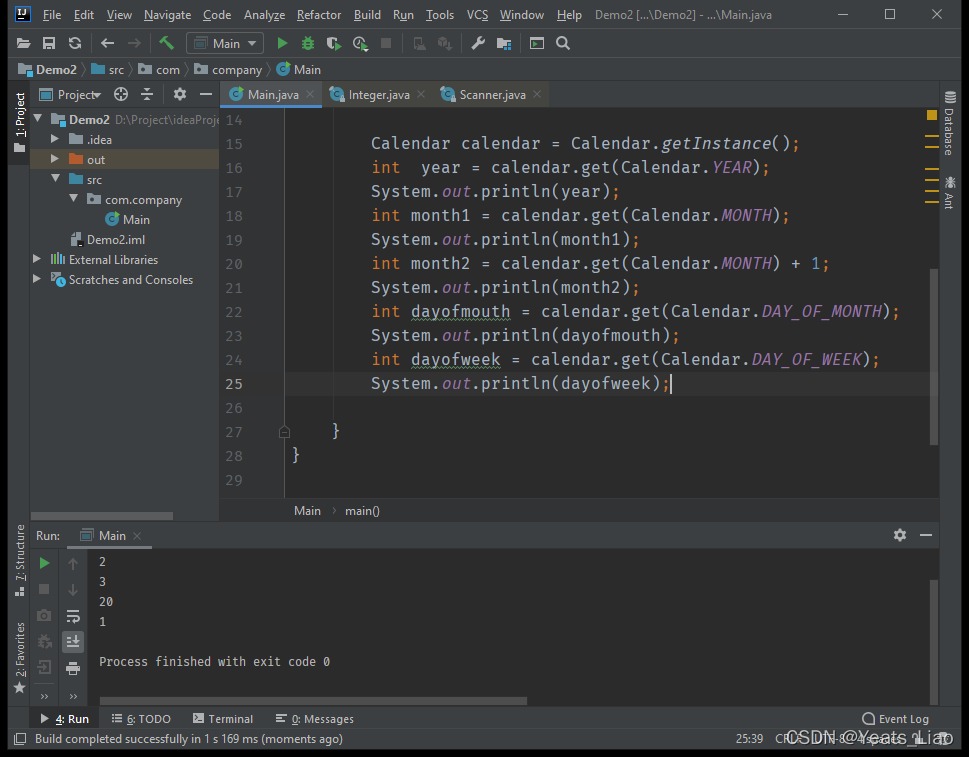Toggle scroll to end in Run console
The width and height of the screenshot is (969, 757).
click(73, 641)
